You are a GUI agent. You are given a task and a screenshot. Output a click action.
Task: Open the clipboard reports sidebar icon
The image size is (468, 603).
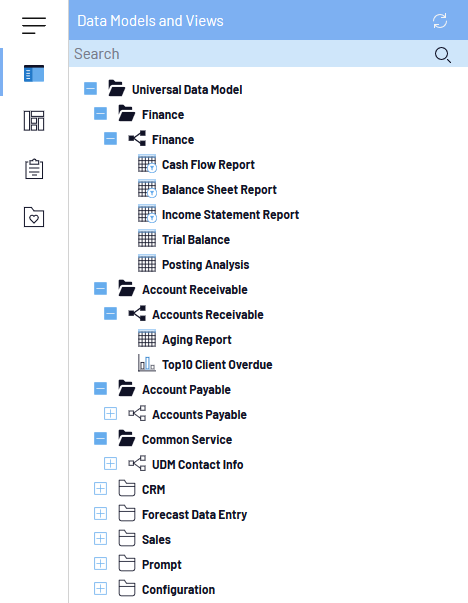[34, 169]
